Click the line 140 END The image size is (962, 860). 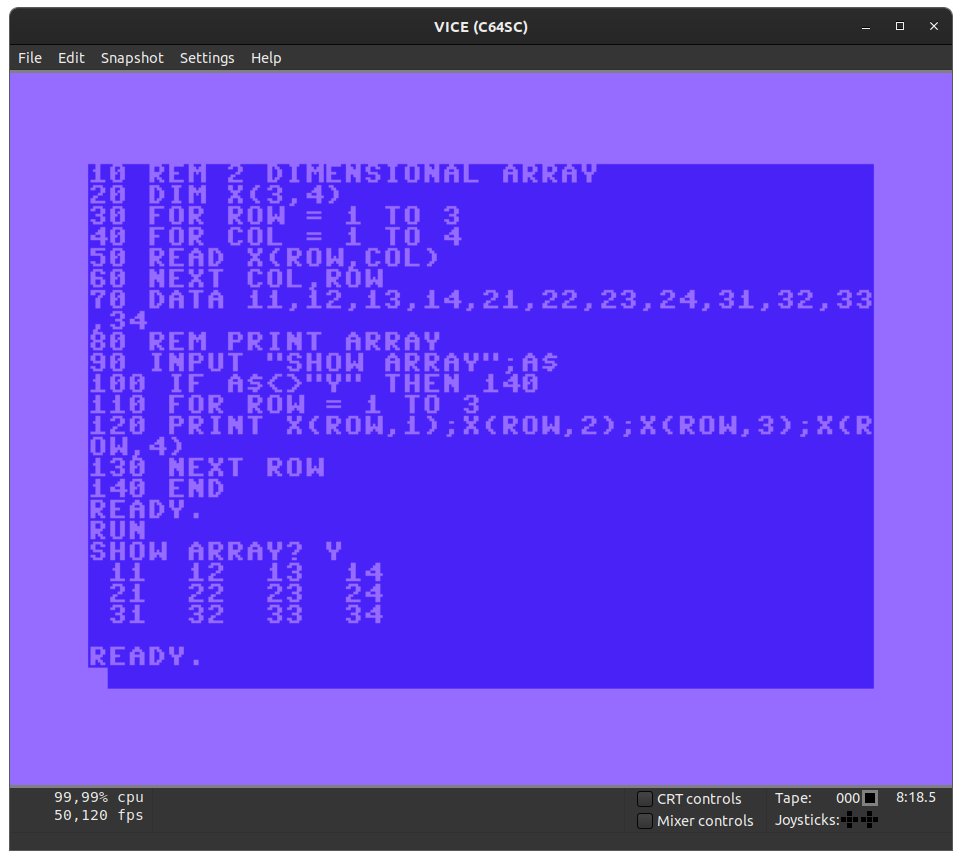click(156, 488)
